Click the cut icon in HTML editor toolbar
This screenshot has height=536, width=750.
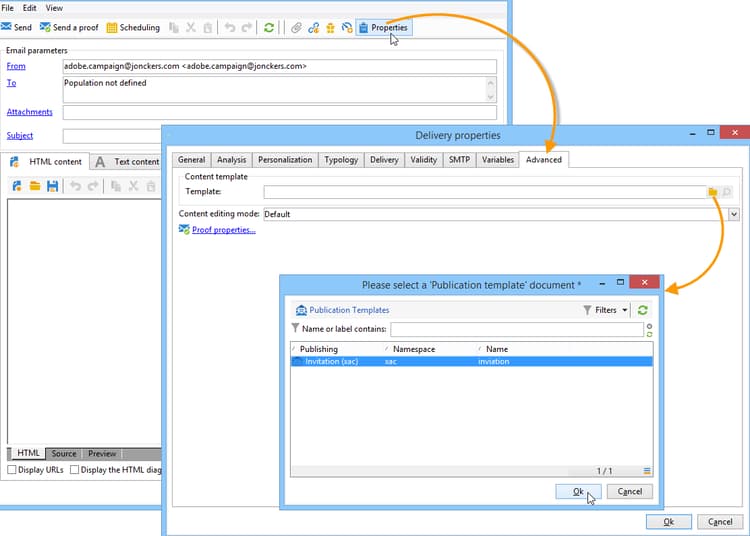[x=133, y=186]
